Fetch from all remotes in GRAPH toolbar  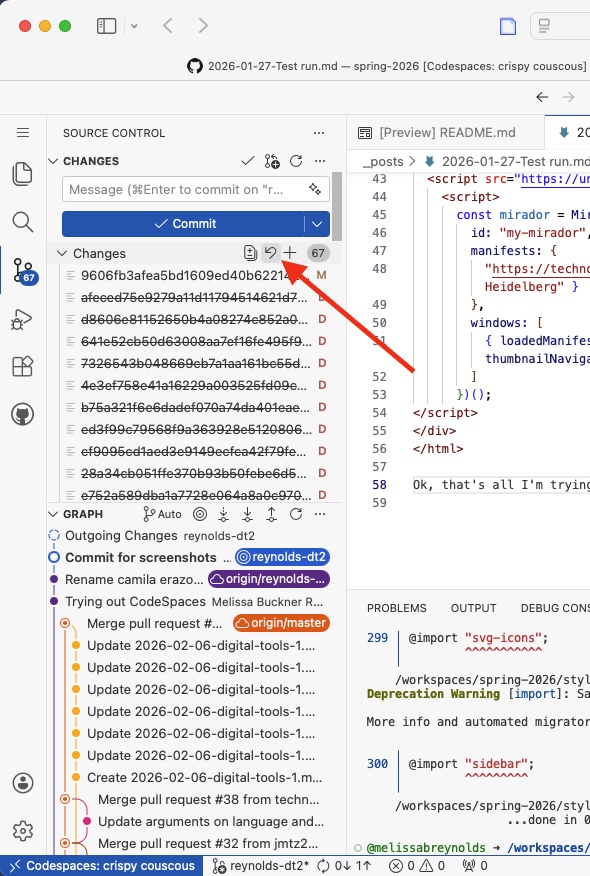pyautogui.click(x=223, y=514)
